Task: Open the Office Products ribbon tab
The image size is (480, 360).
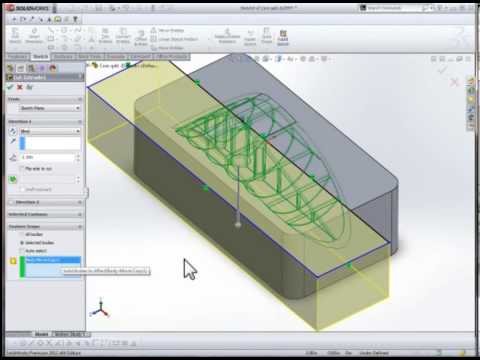Action: tap(172, 57)
